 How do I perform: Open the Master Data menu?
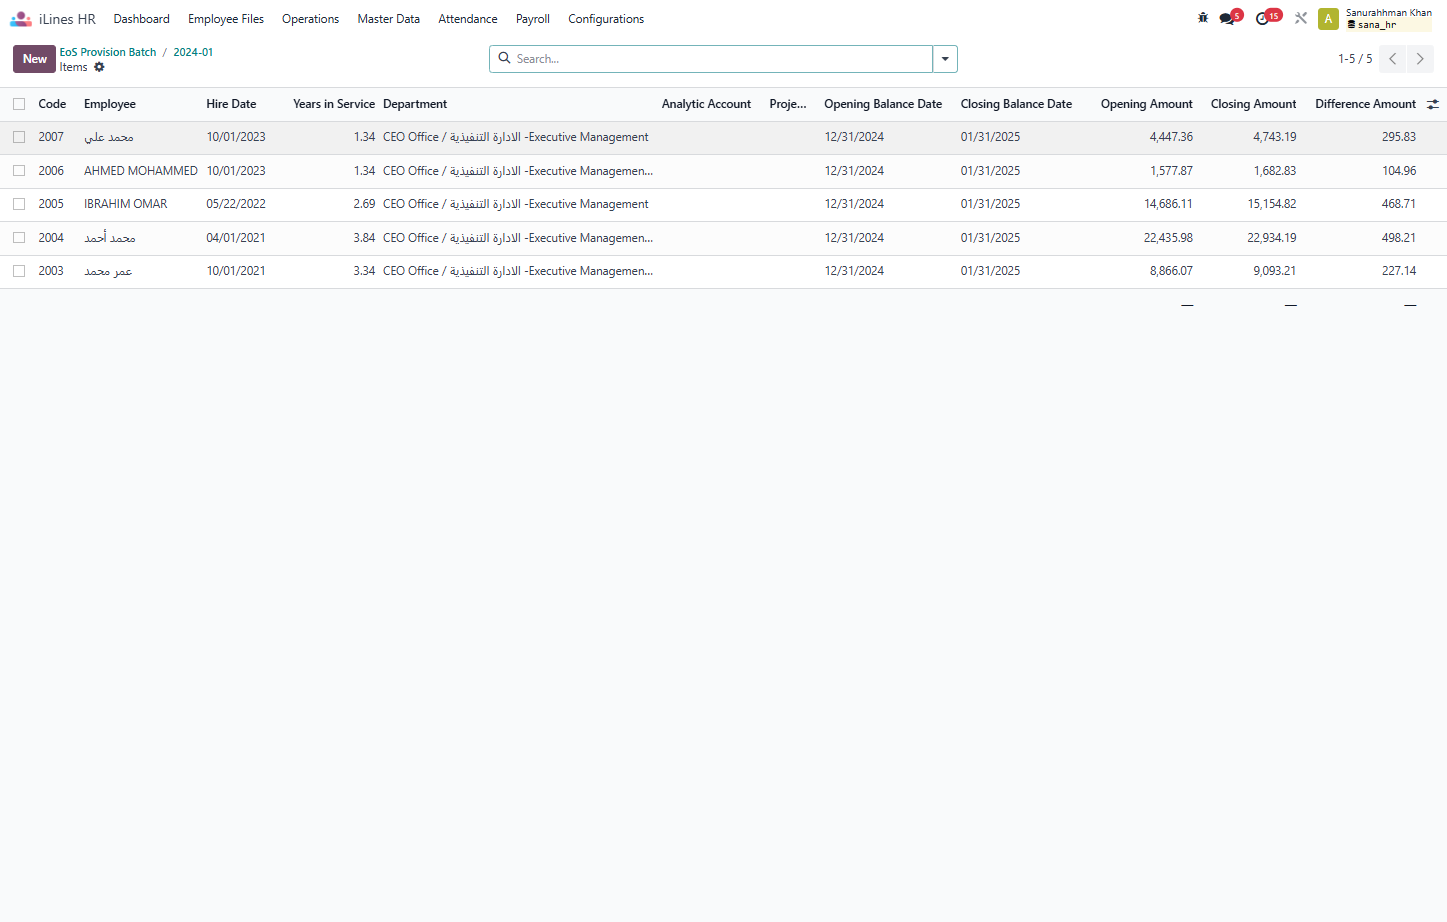[x=389, y=19]
